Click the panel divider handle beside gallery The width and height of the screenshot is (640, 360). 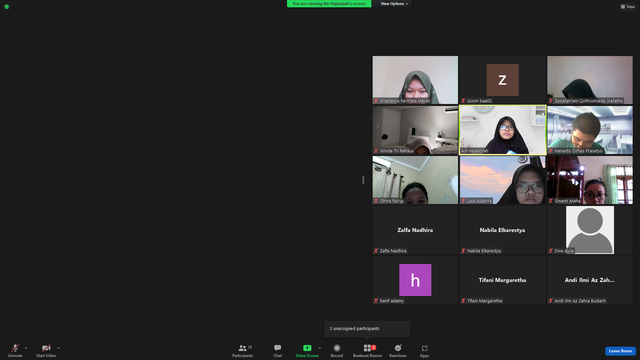coord(363,180)
